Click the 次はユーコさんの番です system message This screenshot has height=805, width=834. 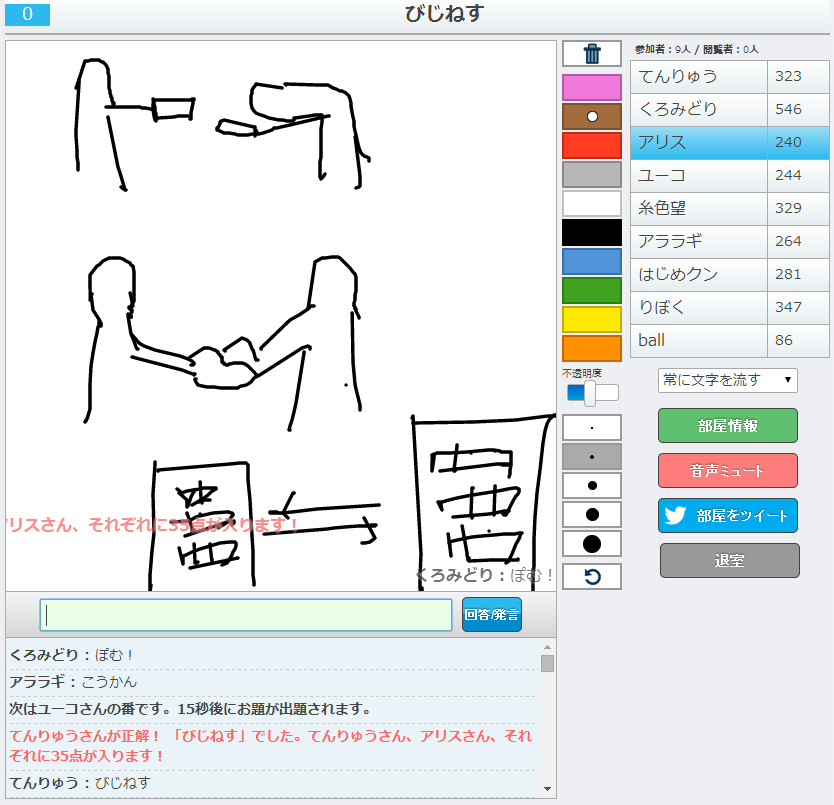[190, 709]
